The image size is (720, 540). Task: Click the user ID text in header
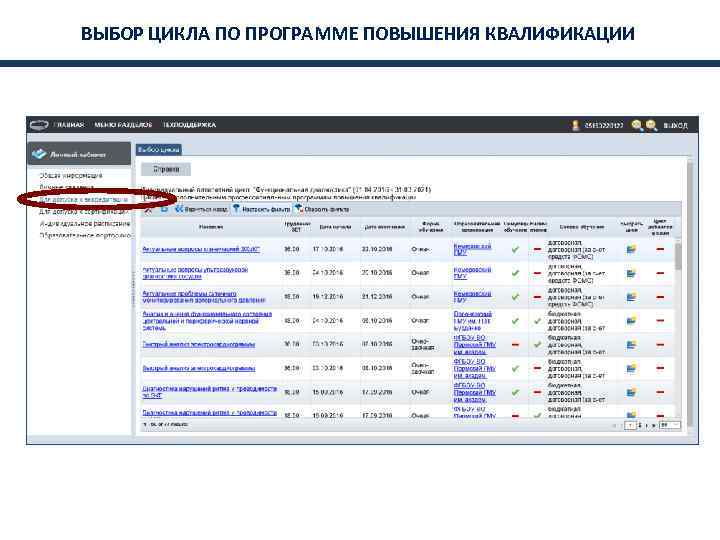click(603, 125)
